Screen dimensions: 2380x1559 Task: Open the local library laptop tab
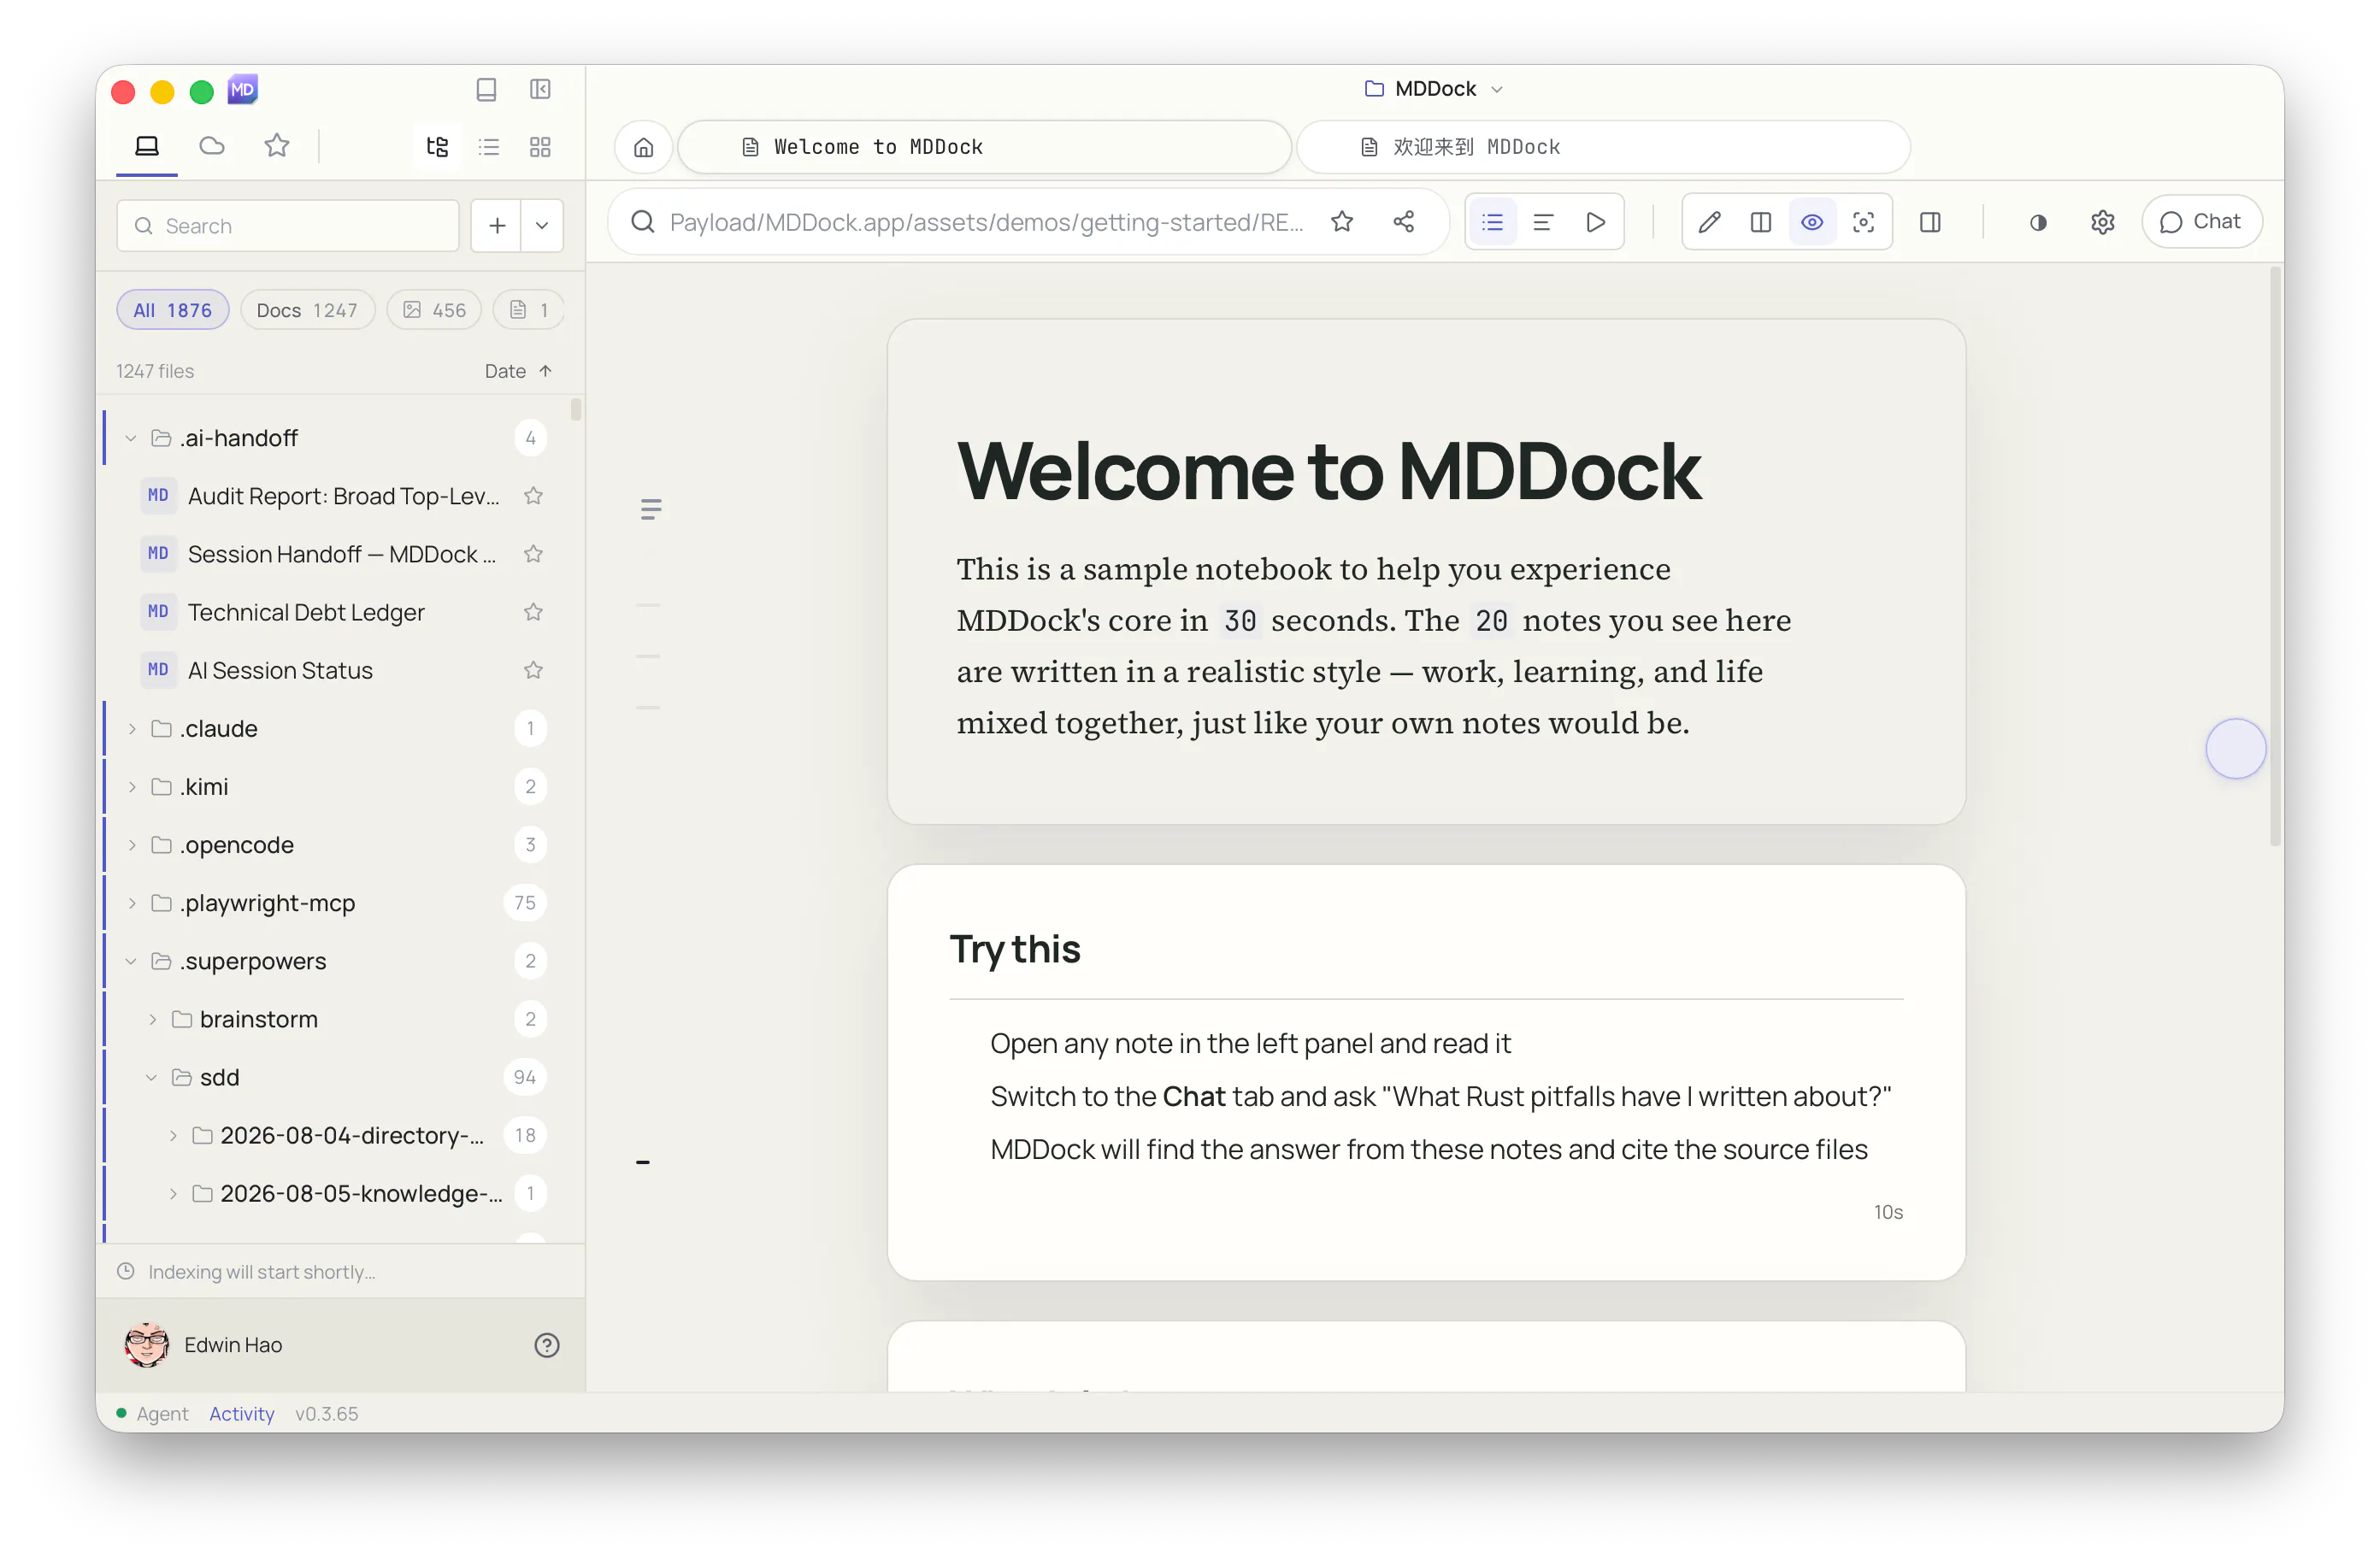147,146
